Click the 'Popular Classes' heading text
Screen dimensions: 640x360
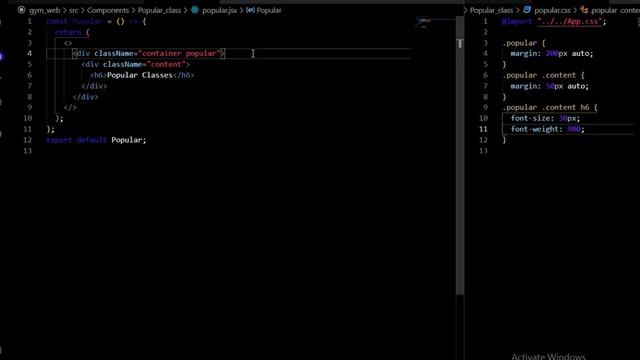click(x=140, y=75)
